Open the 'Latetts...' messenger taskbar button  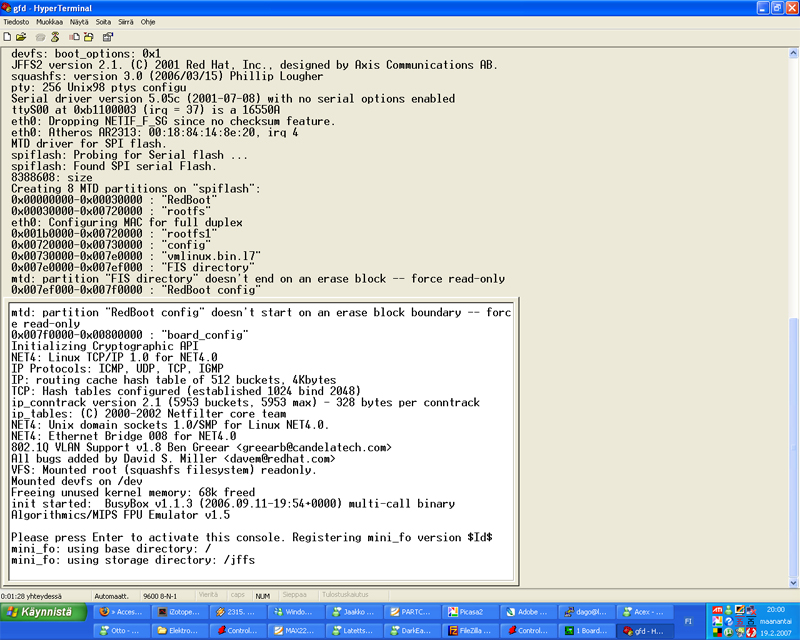click(356, 630)
